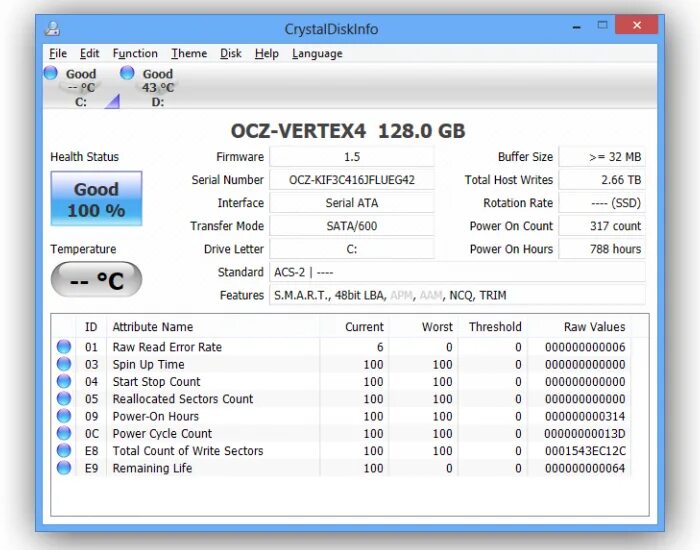700x550 pixels.
Task: Open the Language menu
Action: pyautogui.click(x=317, y=54)
